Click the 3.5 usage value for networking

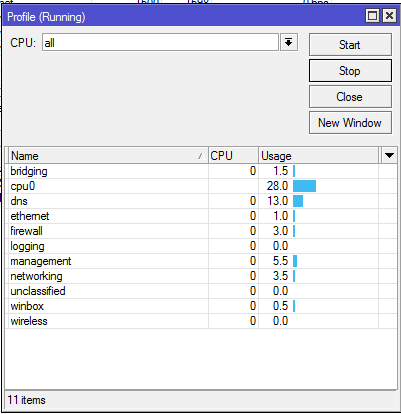pos(280,276)
